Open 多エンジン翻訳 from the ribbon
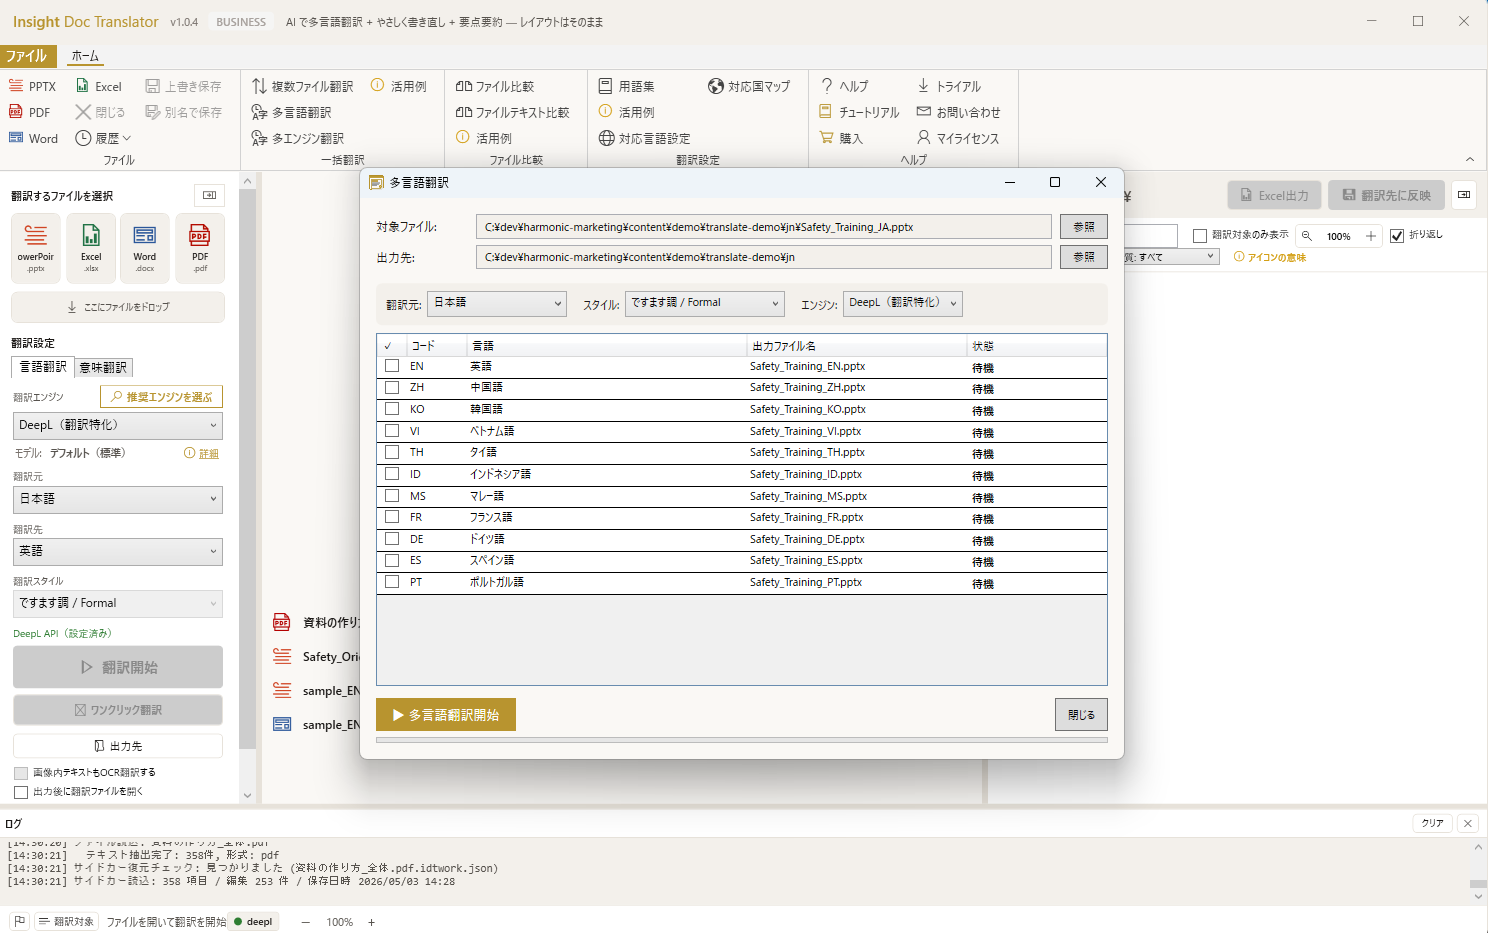The height and width of the screenshot is (933, 1488). click(x=297, y=138)
